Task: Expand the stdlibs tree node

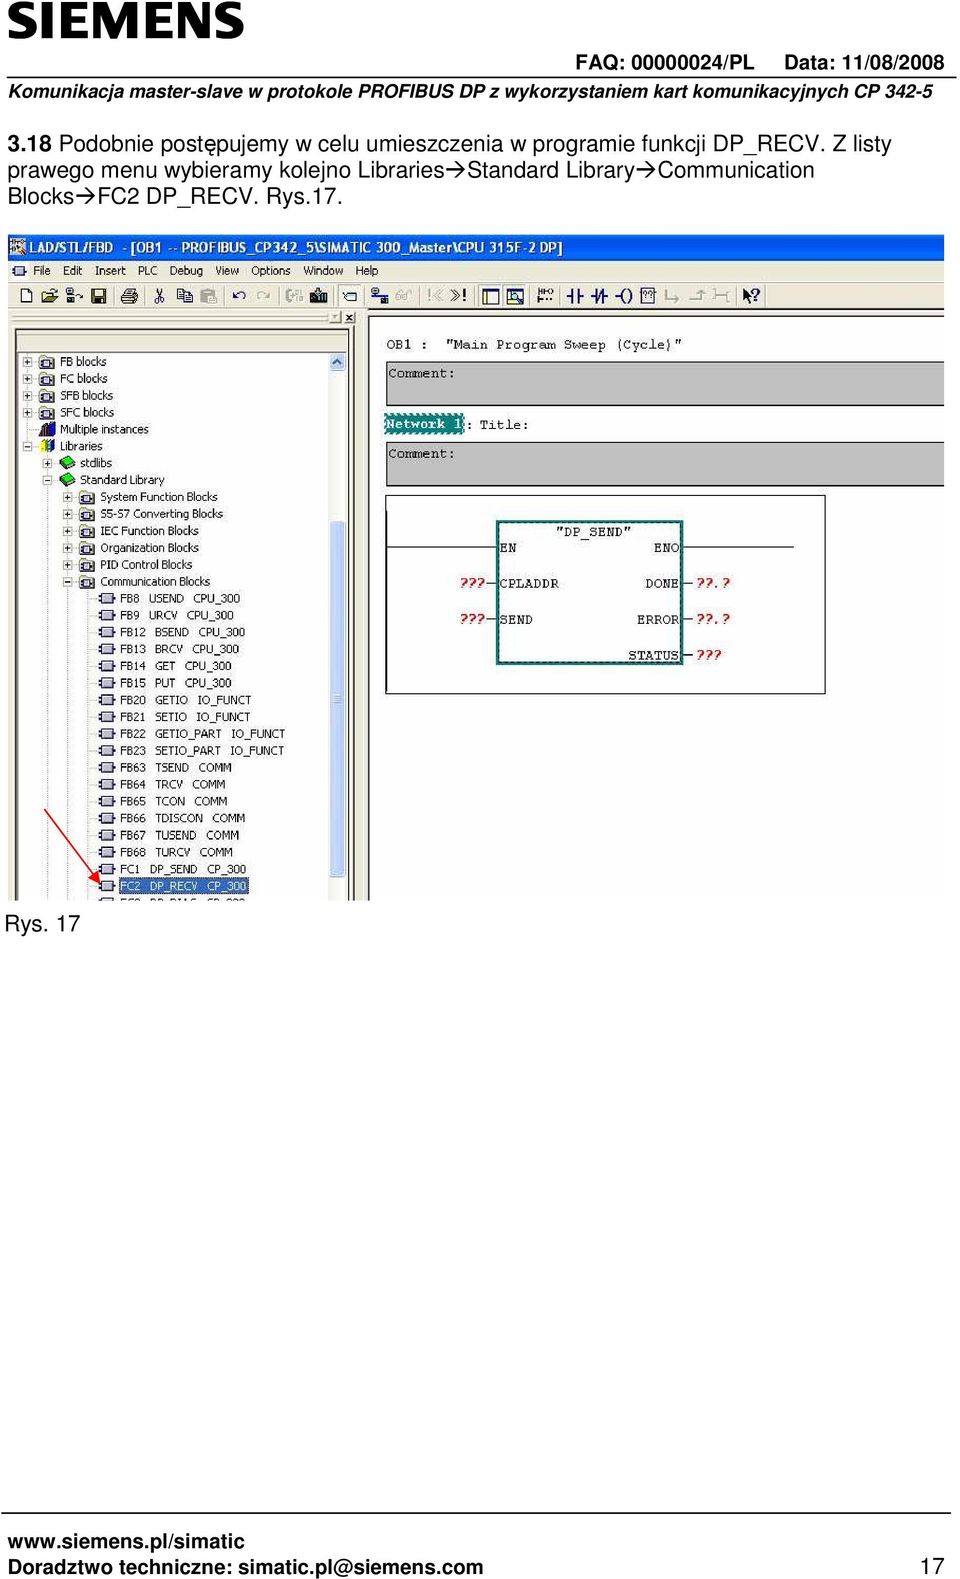Action: click(47, 463)
